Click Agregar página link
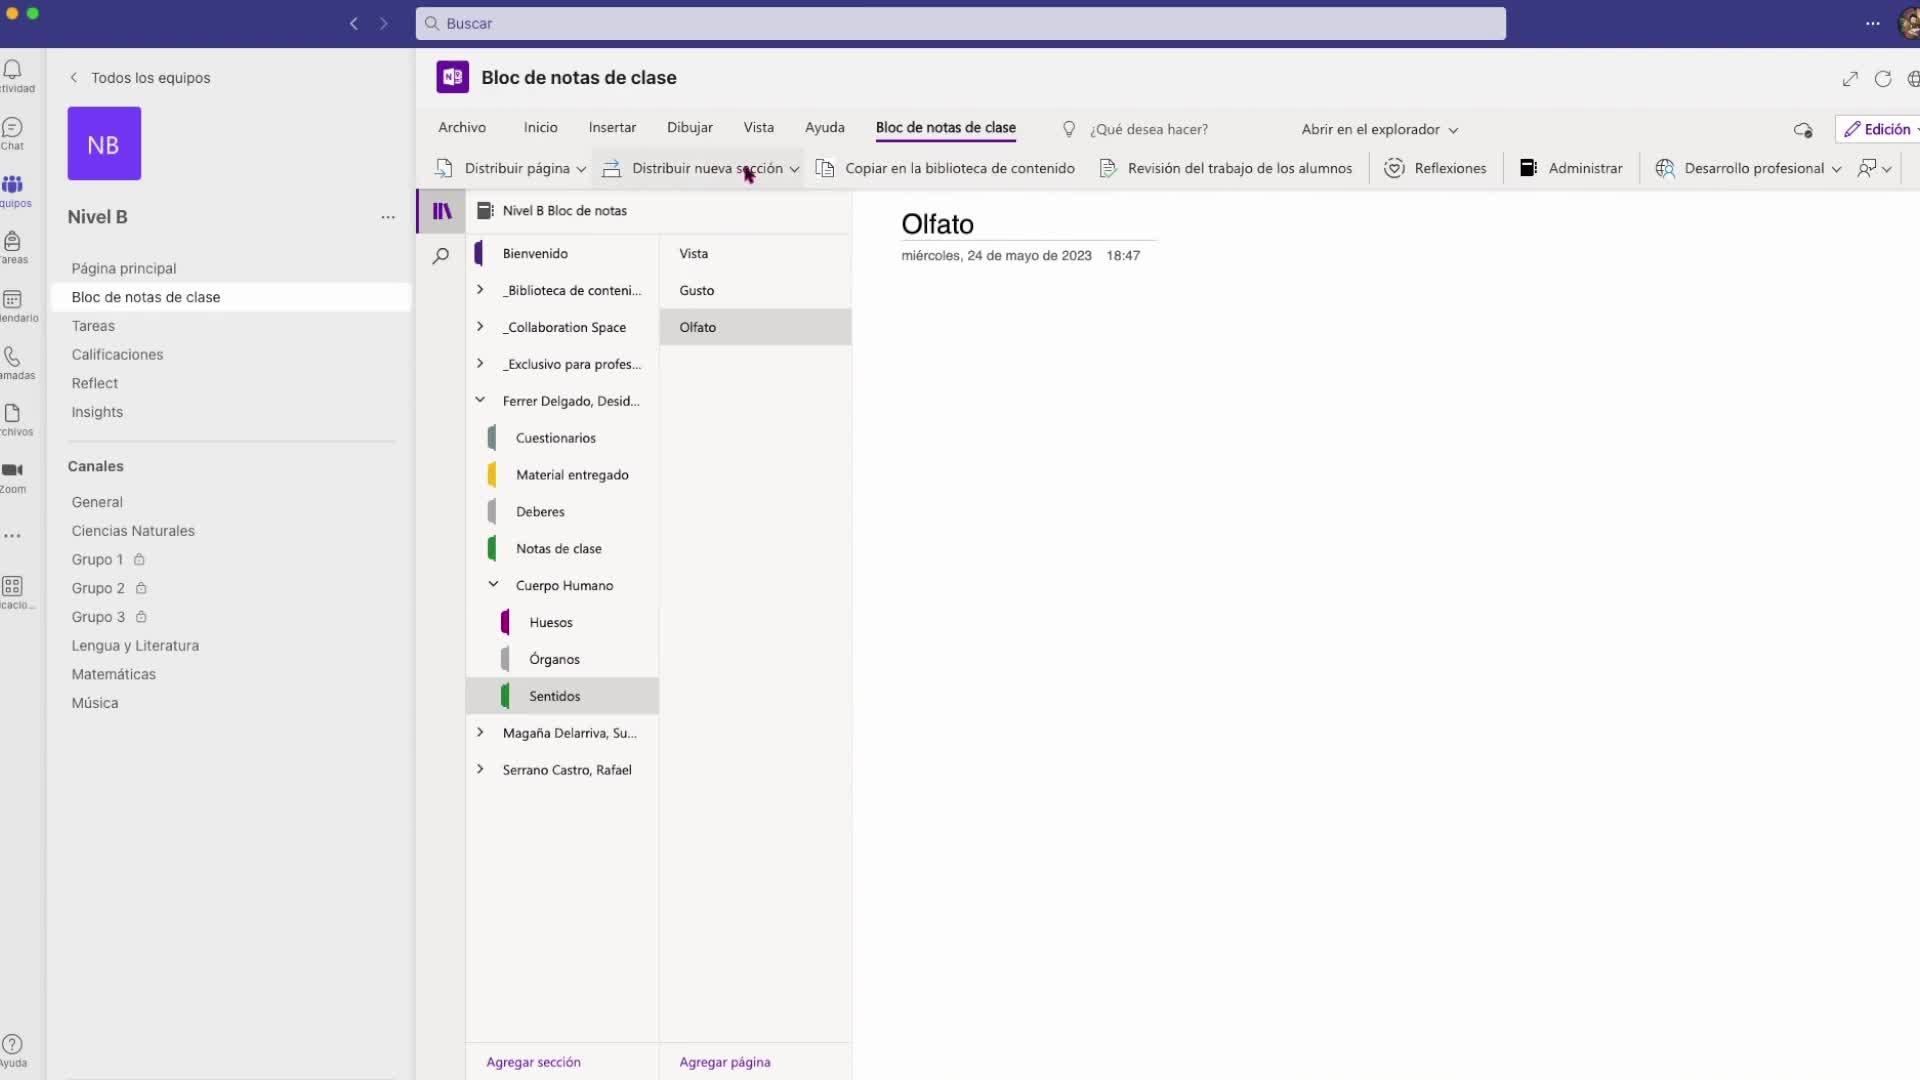This screenshot has width=1920, height=1080. 724,1062
